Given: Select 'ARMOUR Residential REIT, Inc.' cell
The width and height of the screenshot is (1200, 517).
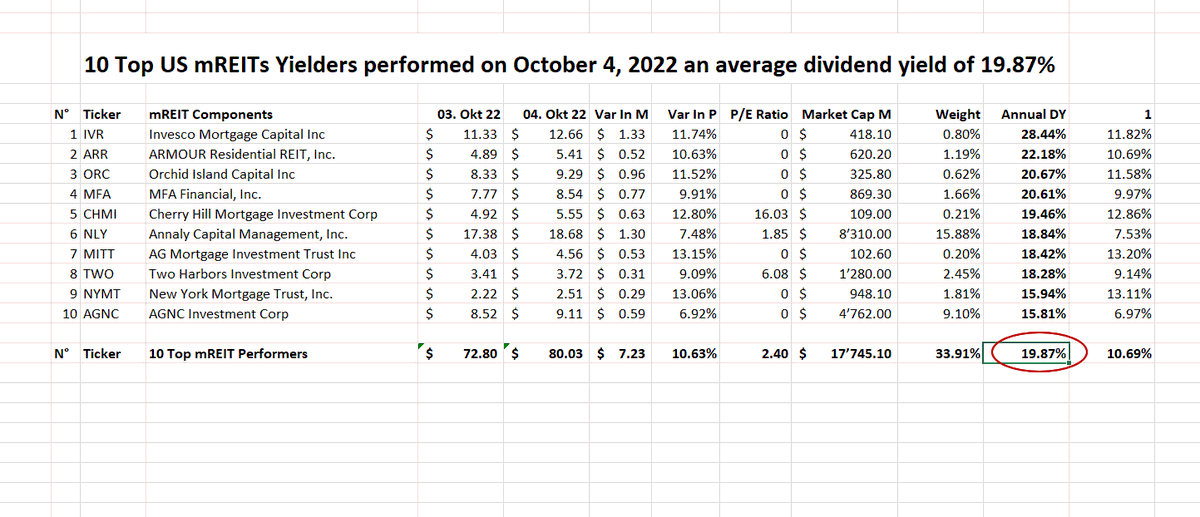Looking at the screenshot, I should (241, 154).
